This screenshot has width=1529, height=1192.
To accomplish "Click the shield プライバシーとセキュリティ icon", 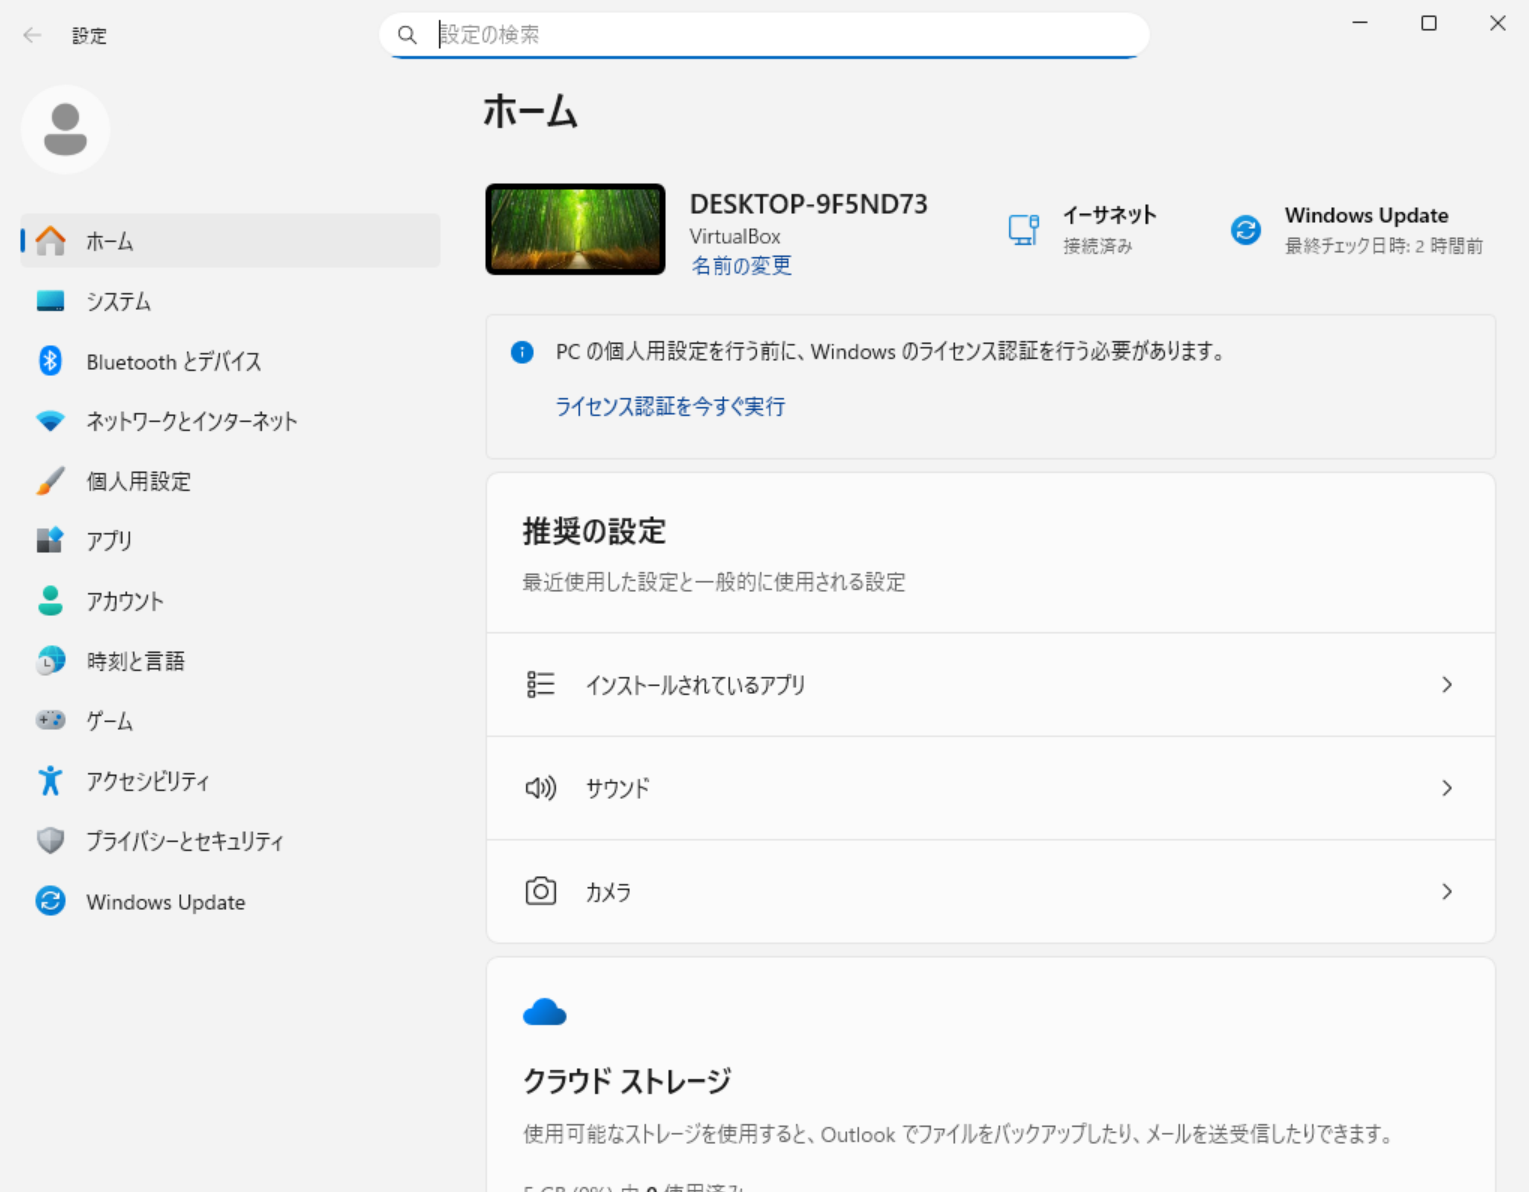I will [x=50, y=841].
